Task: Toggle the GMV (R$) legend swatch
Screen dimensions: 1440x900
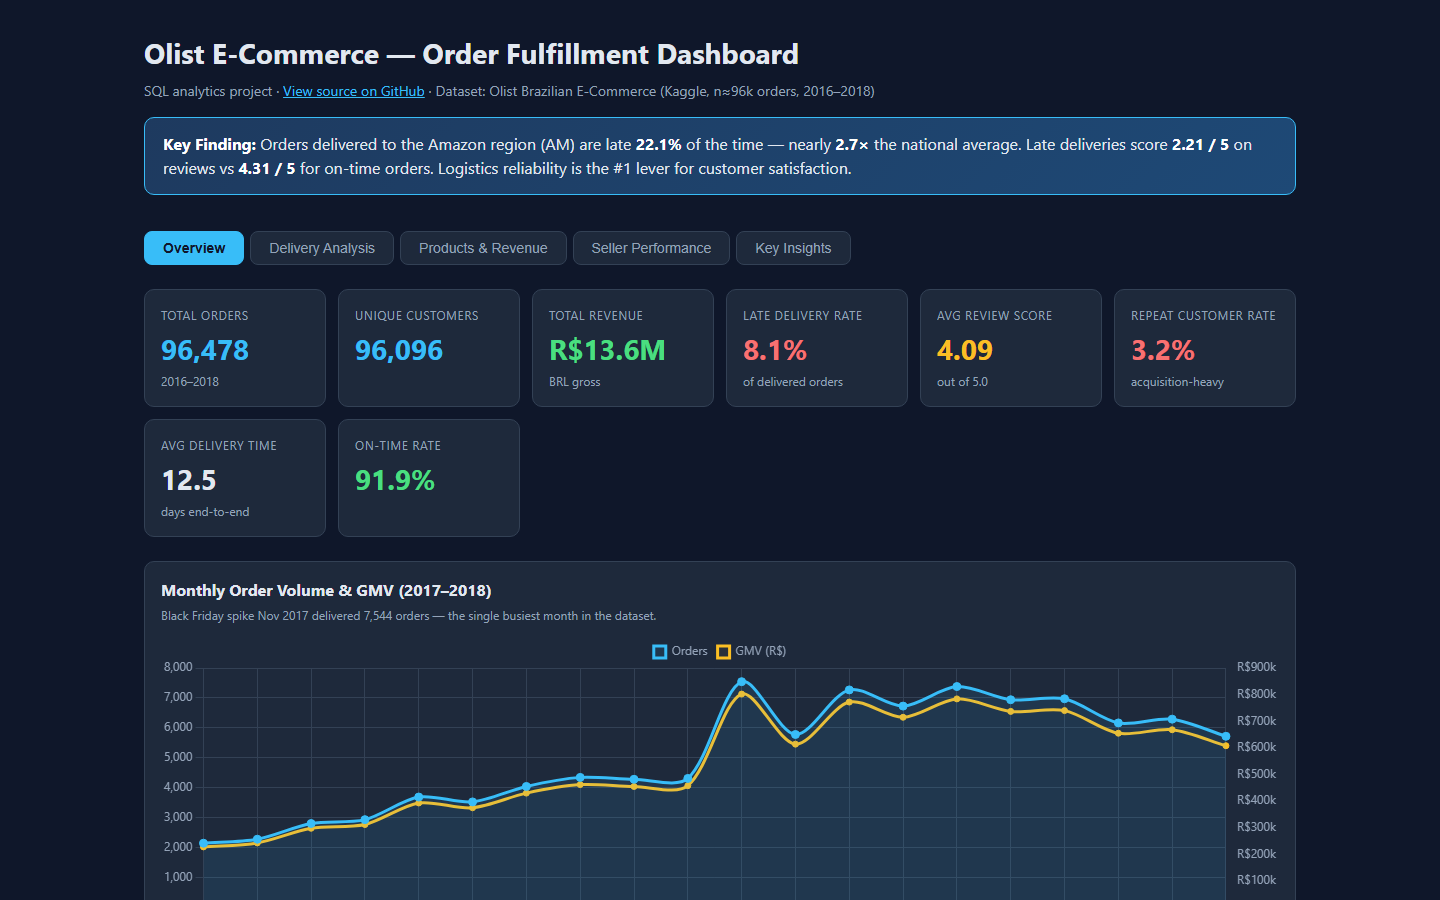Action: (723, 651)
